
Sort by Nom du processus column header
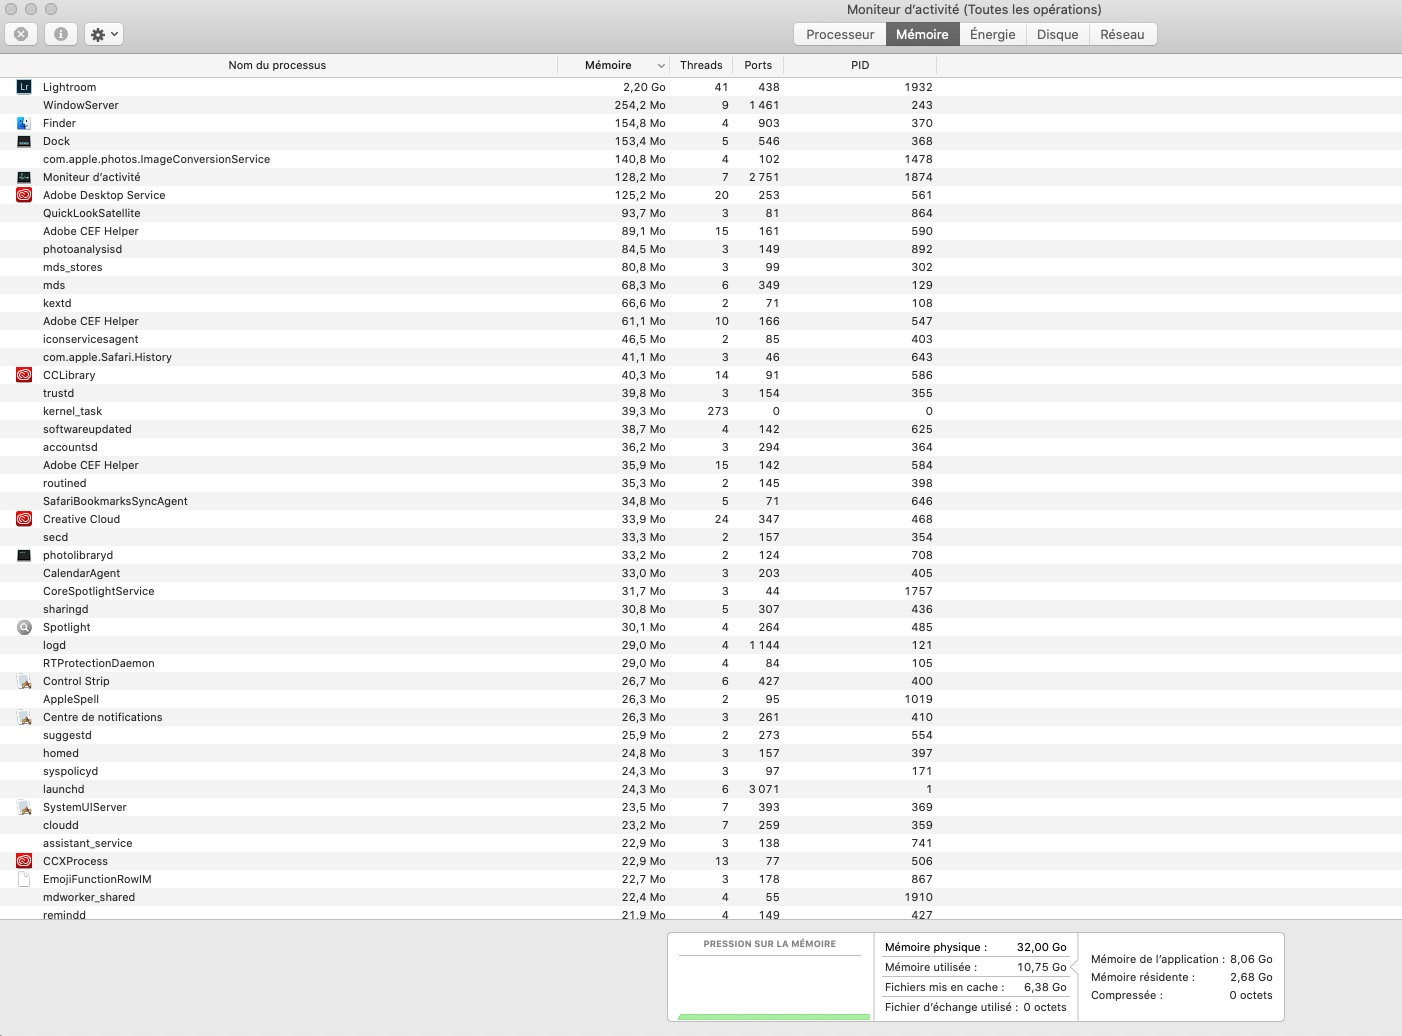(x=278, y=65)
